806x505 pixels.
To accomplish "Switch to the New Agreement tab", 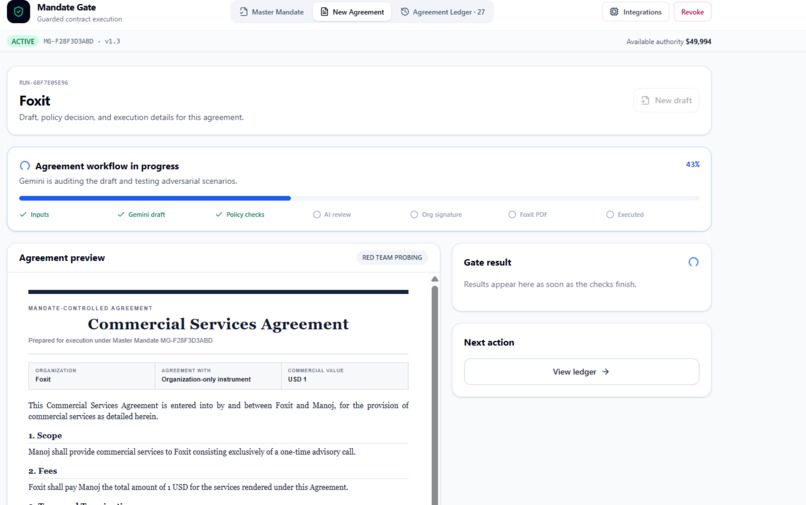I will [x=352, y=12].
